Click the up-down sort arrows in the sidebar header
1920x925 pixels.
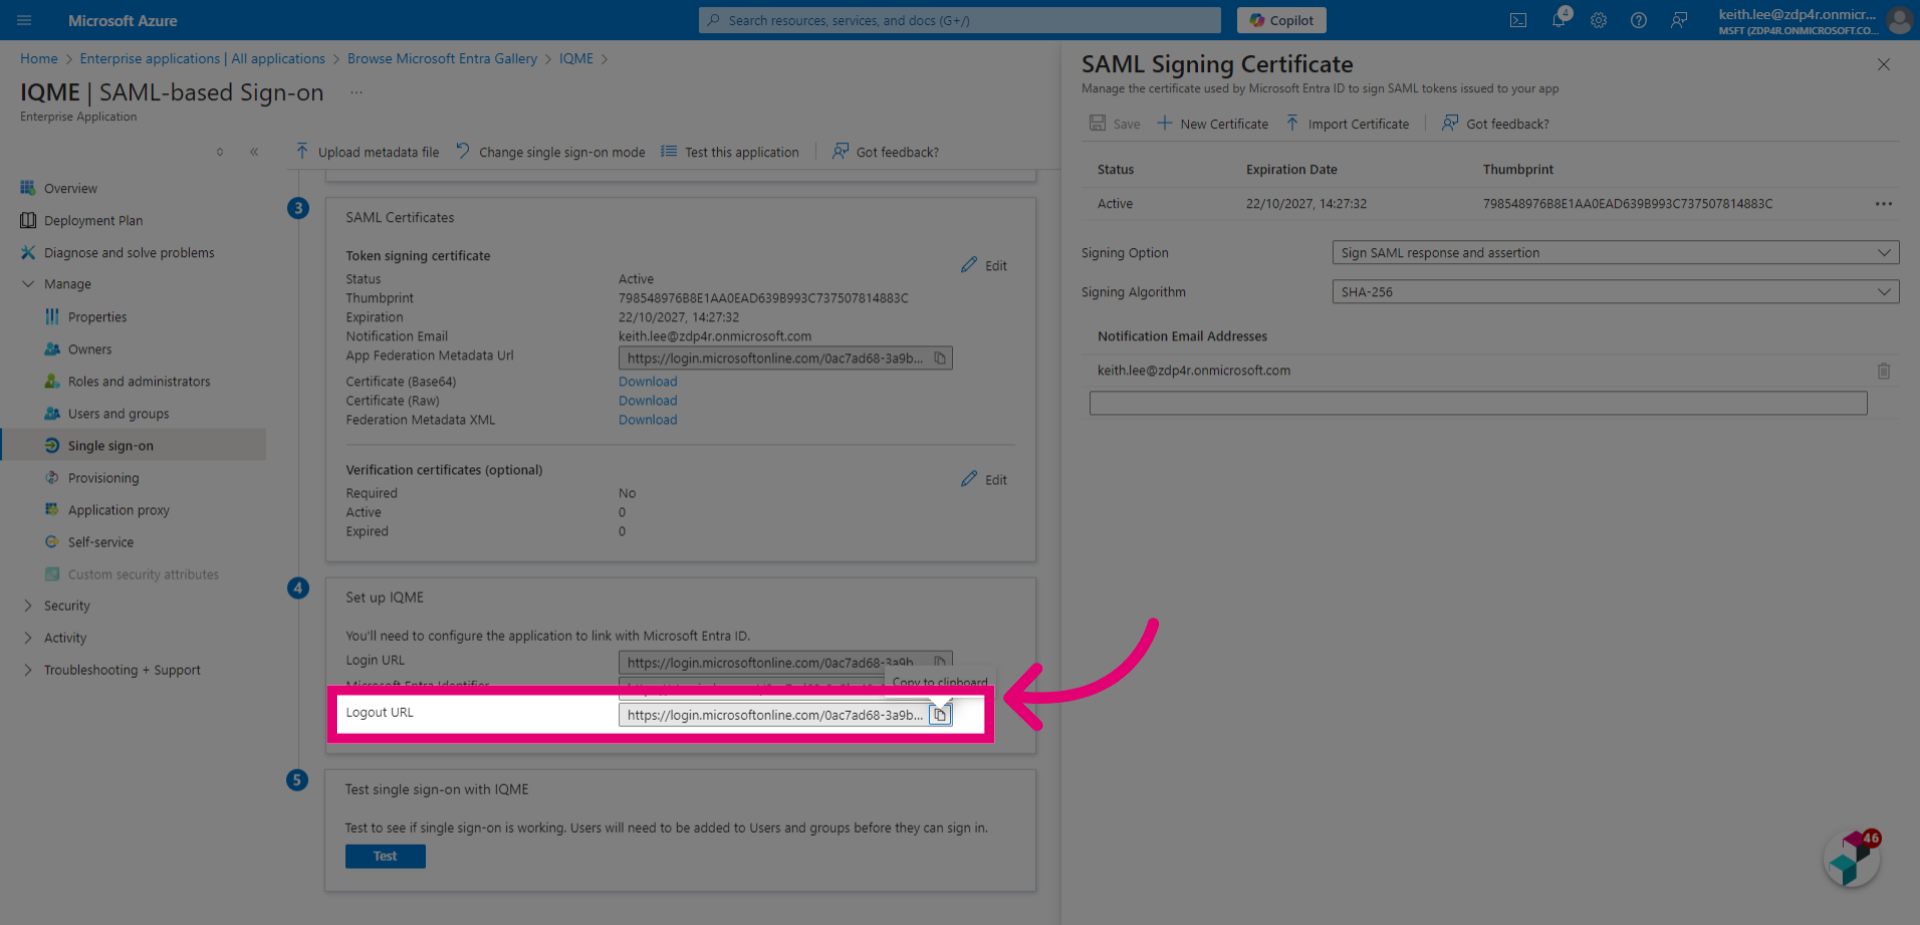point(220,152)
